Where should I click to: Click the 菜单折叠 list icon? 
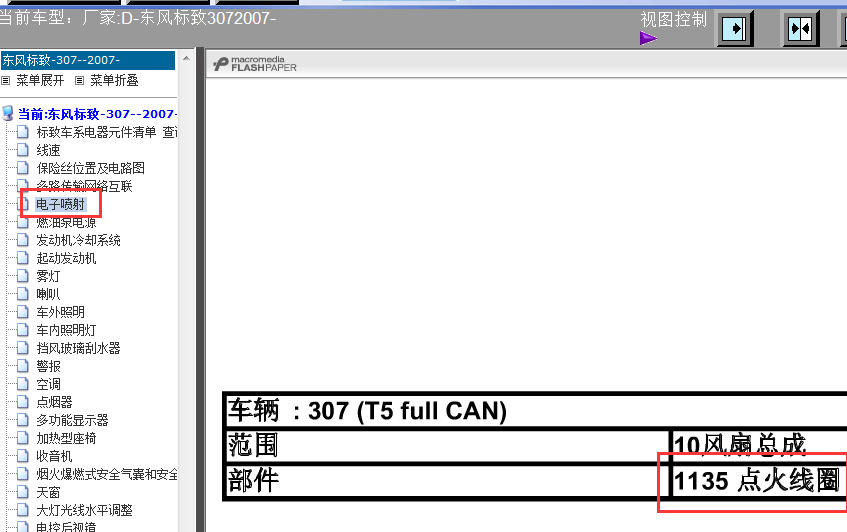79,80
